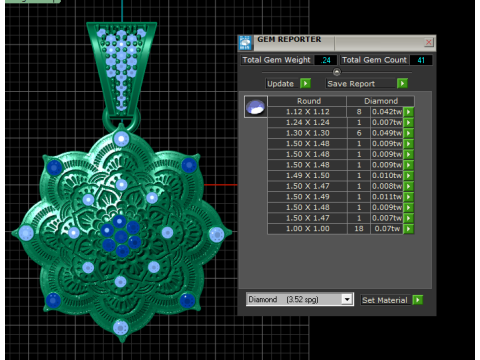Collapse the panel using the round divider handle

(337, 72)
